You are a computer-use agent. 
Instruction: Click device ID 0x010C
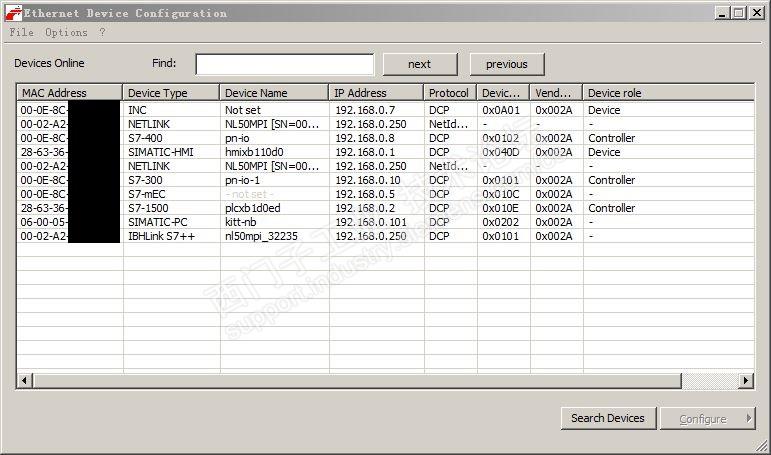[x=501, y=194]
